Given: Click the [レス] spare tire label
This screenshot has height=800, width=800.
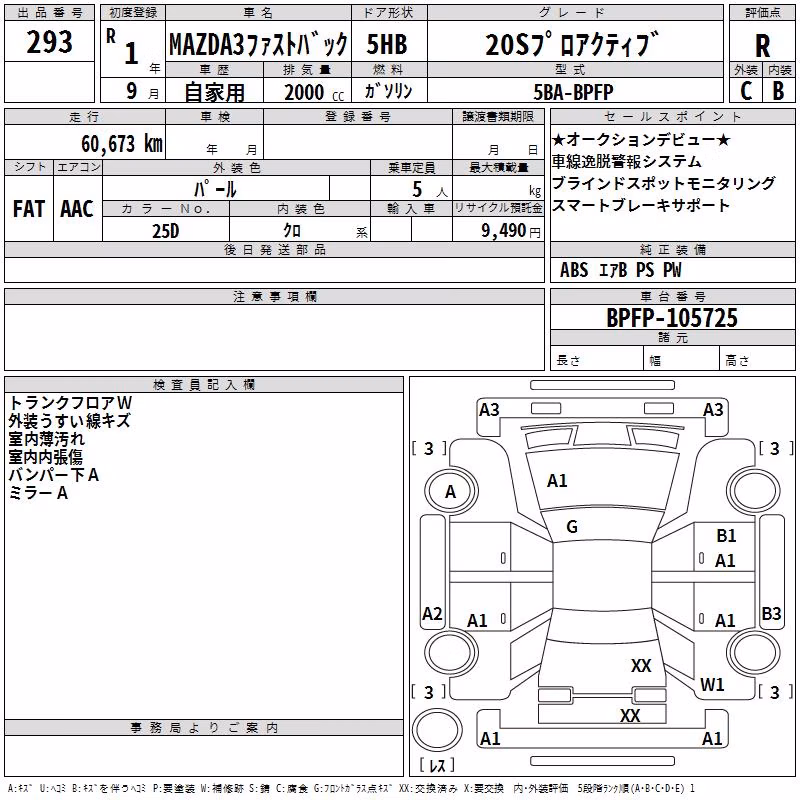Looking at the screenshot, I should coord(438,765).
